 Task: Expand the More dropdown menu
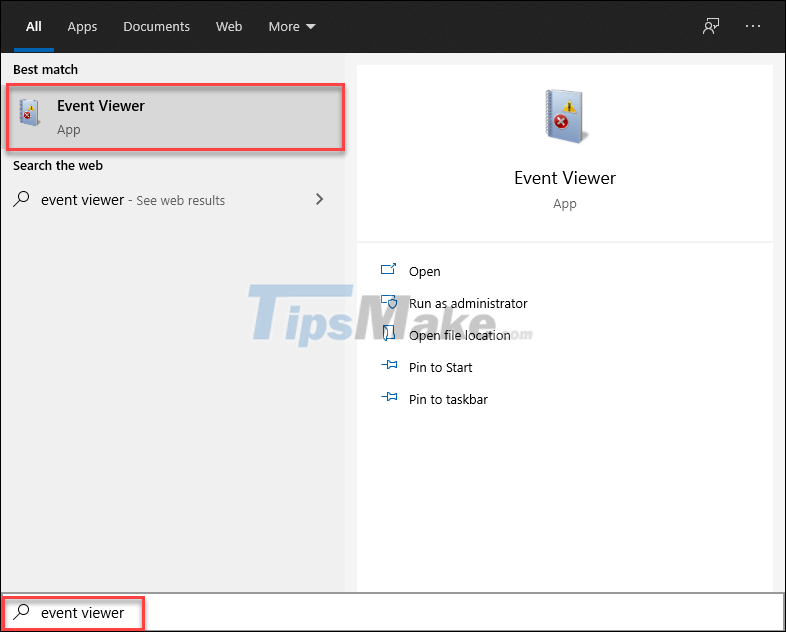[292, 27]
